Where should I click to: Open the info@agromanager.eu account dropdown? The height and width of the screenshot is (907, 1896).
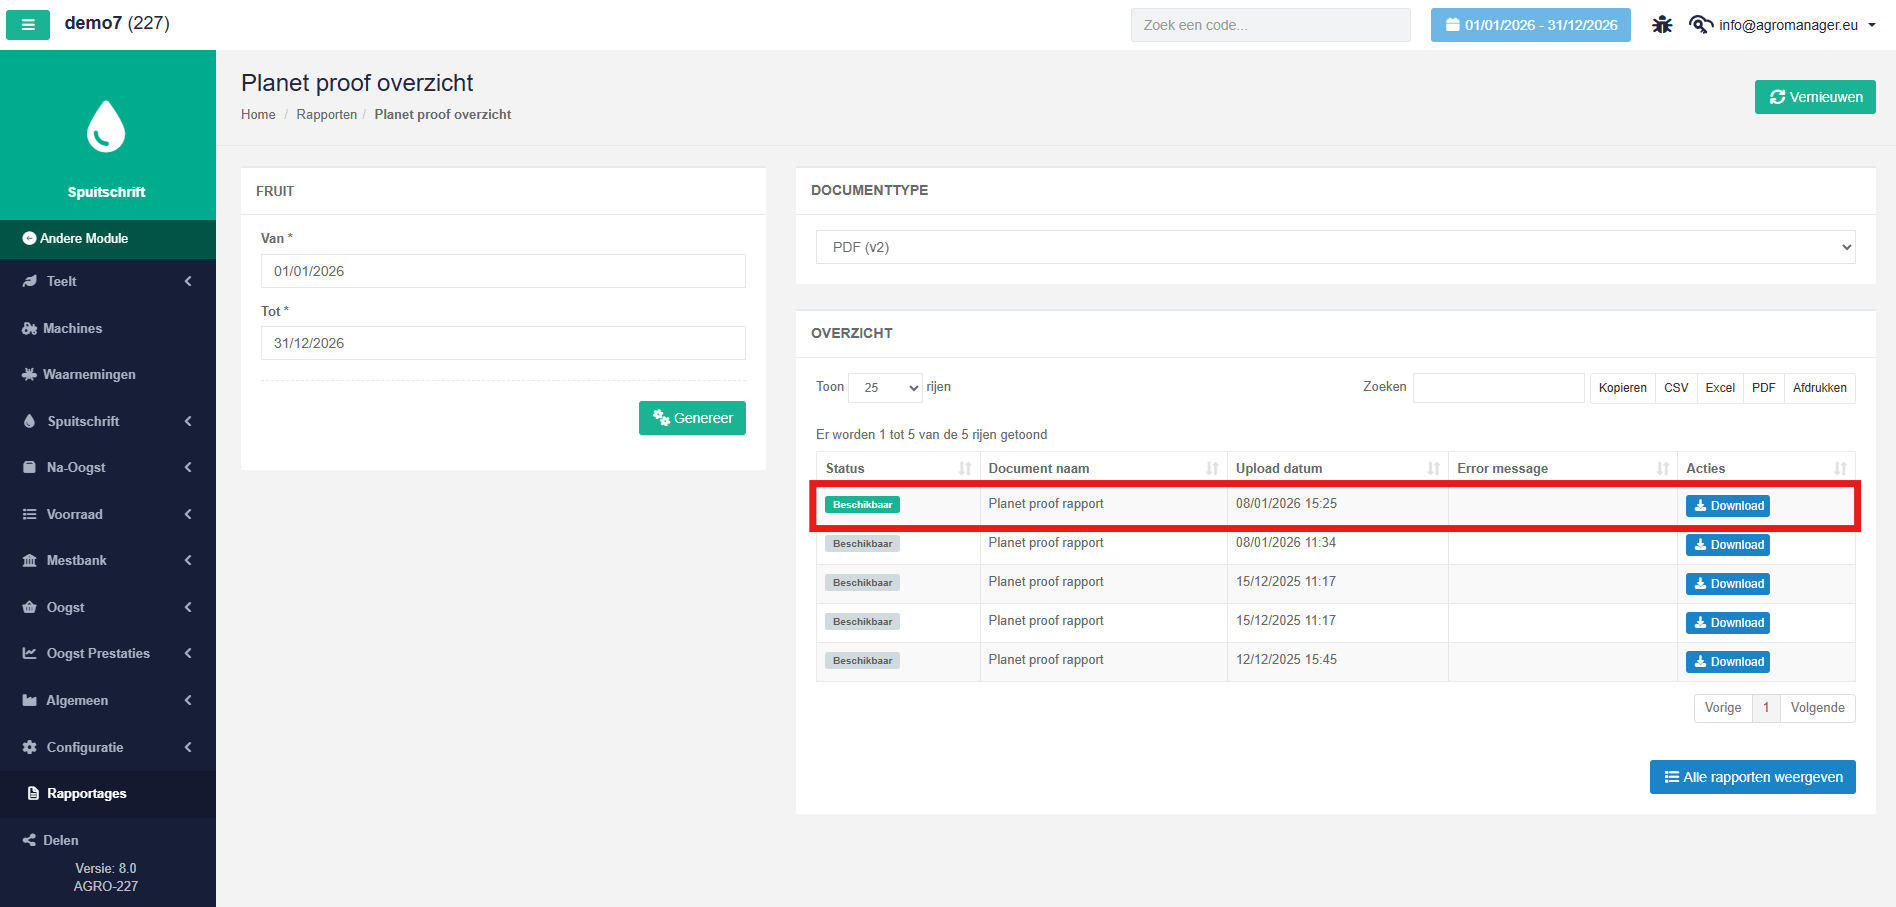[x=1783, y=25]
